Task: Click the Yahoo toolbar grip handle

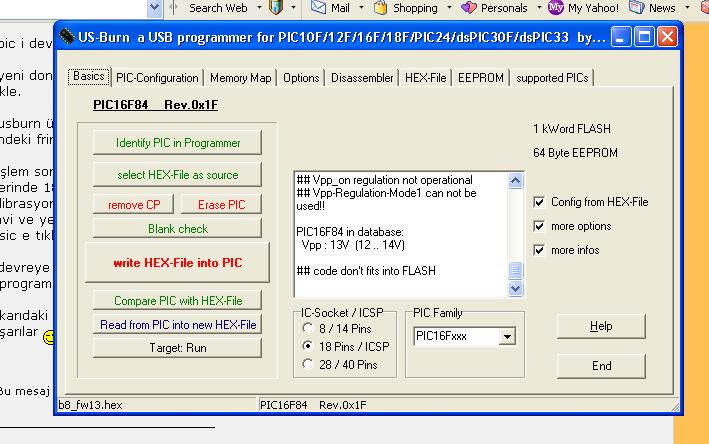Action: coord(174,8)
